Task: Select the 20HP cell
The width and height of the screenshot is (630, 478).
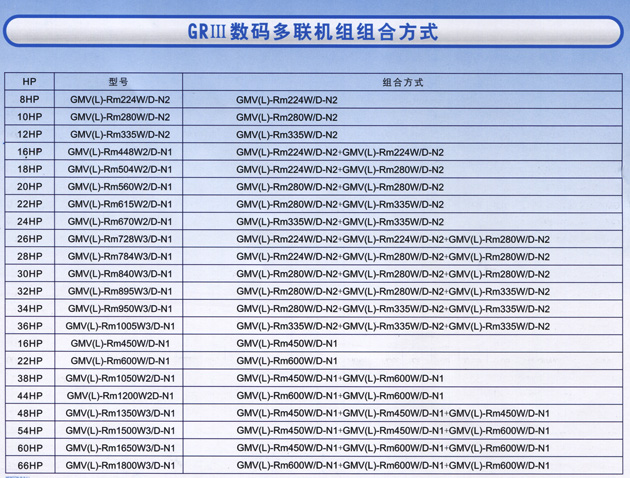Action: (29, 186)
